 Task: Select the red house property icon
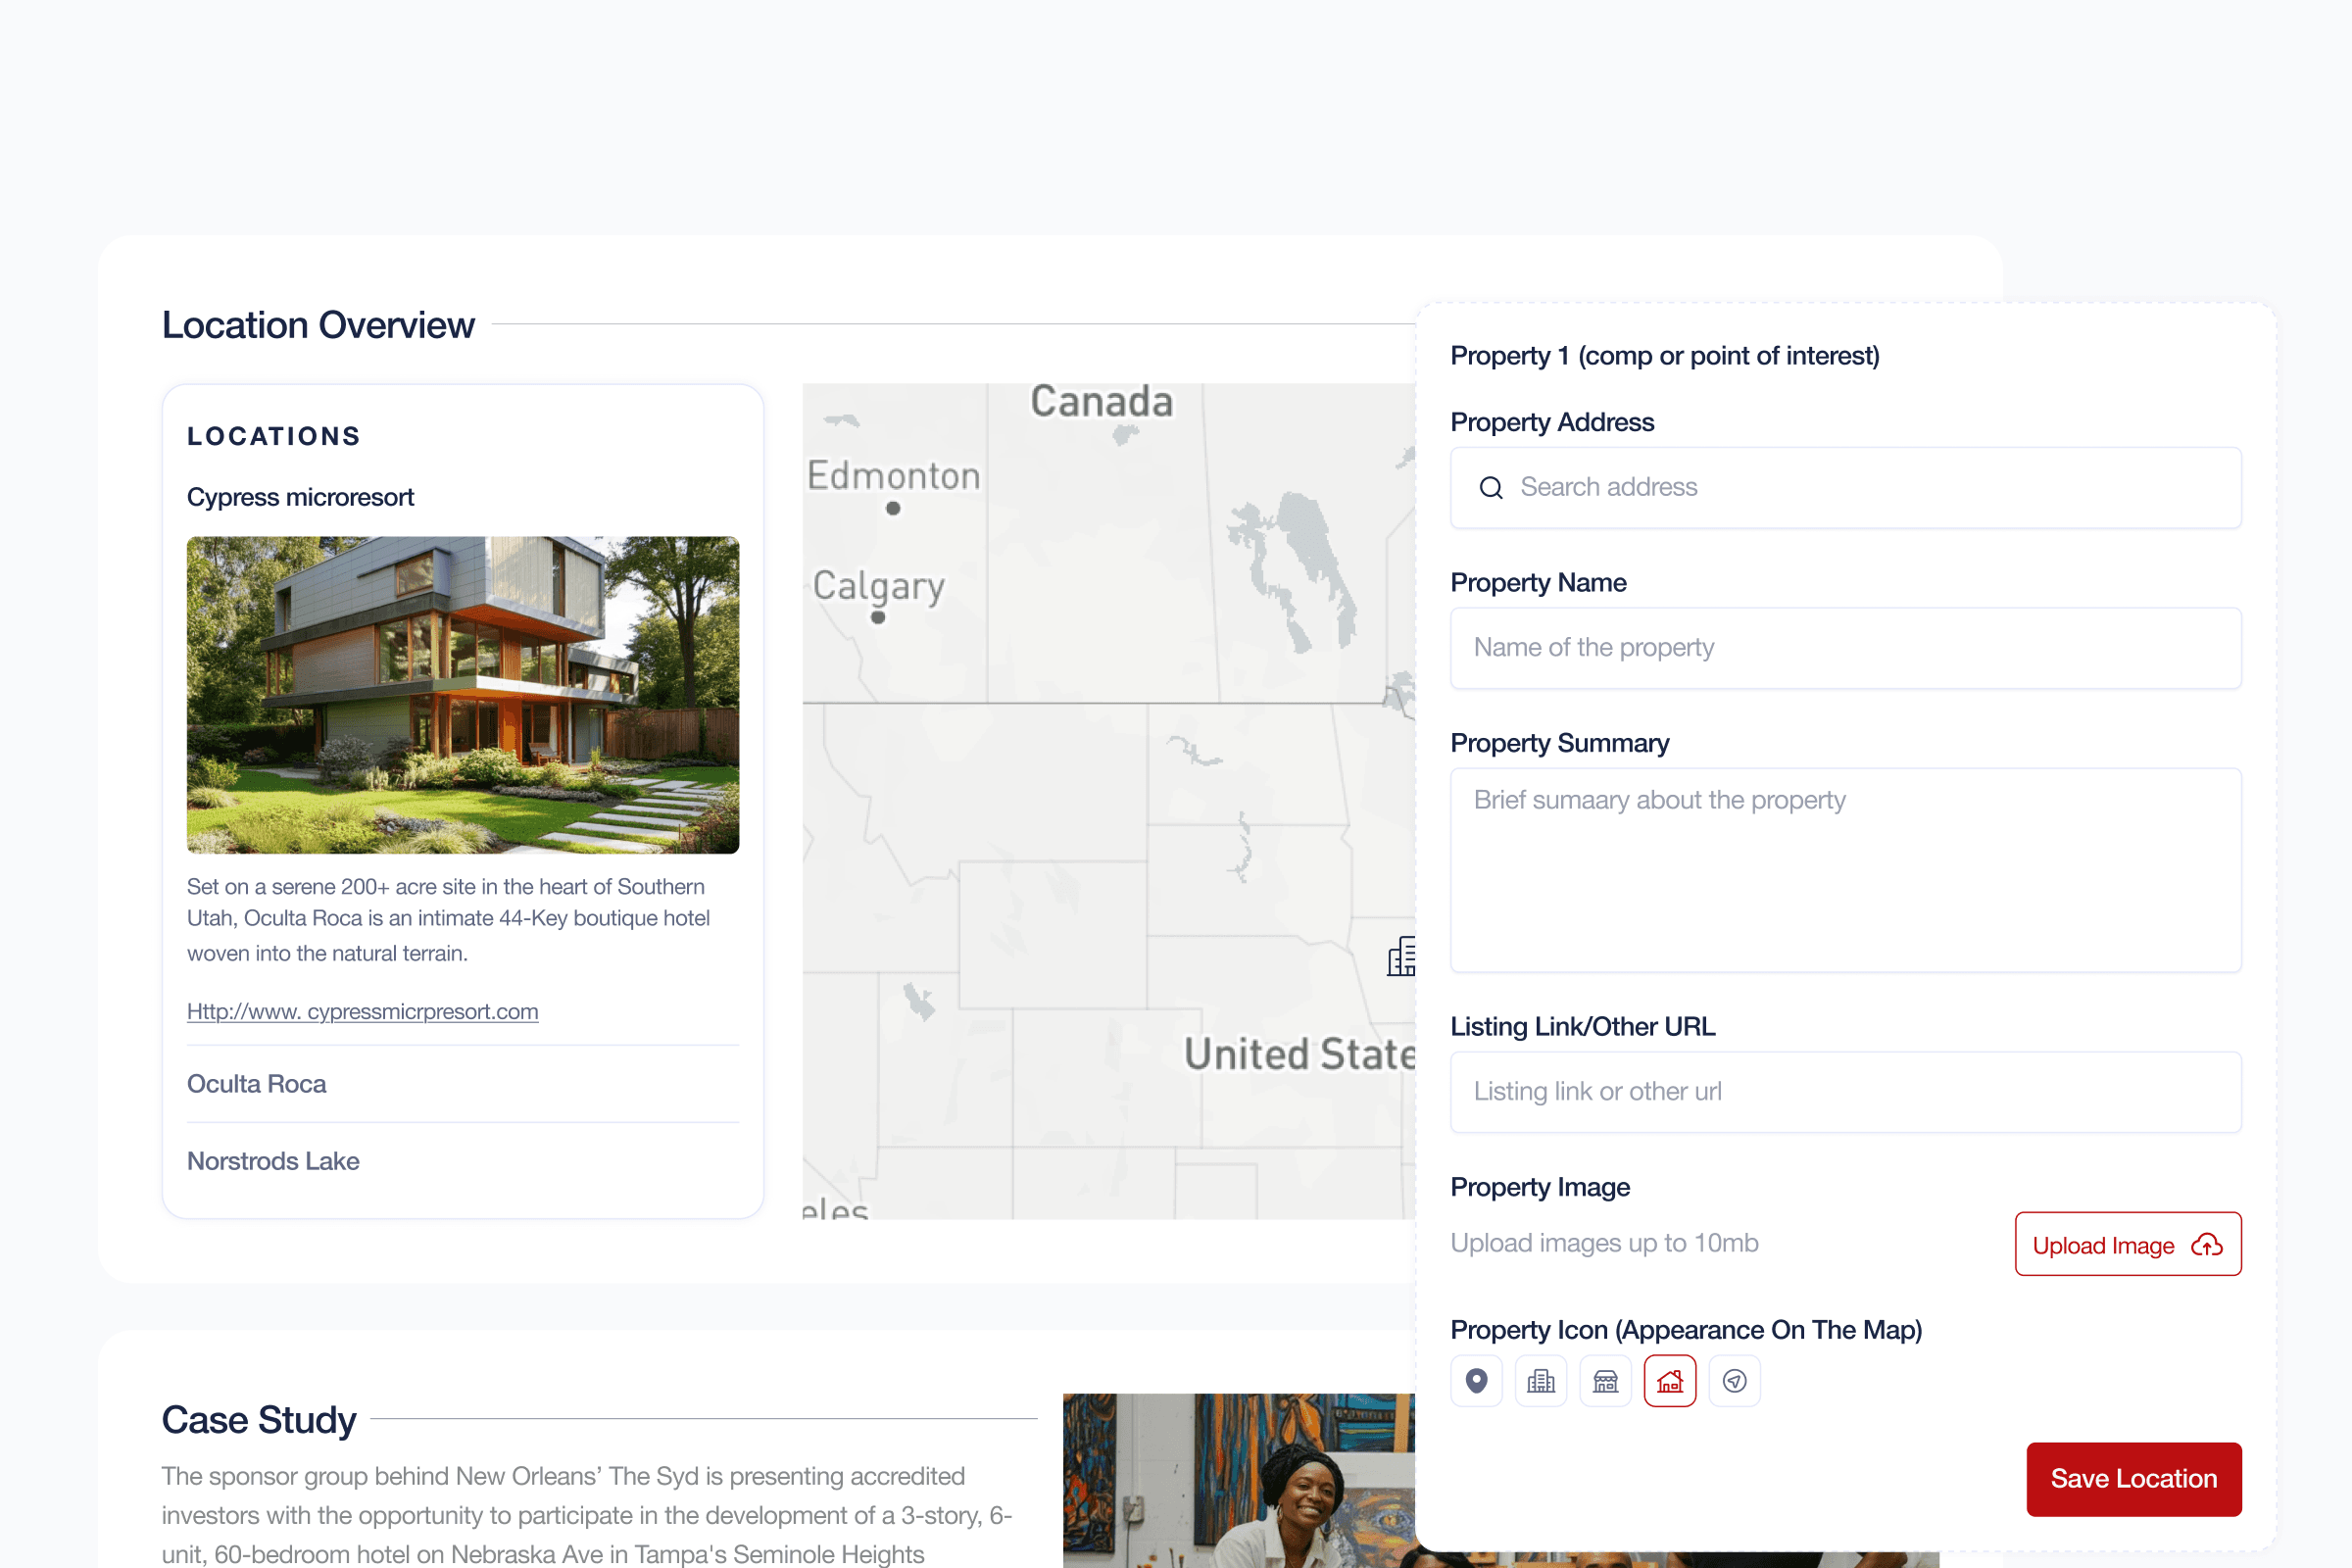point(1670,1381)
